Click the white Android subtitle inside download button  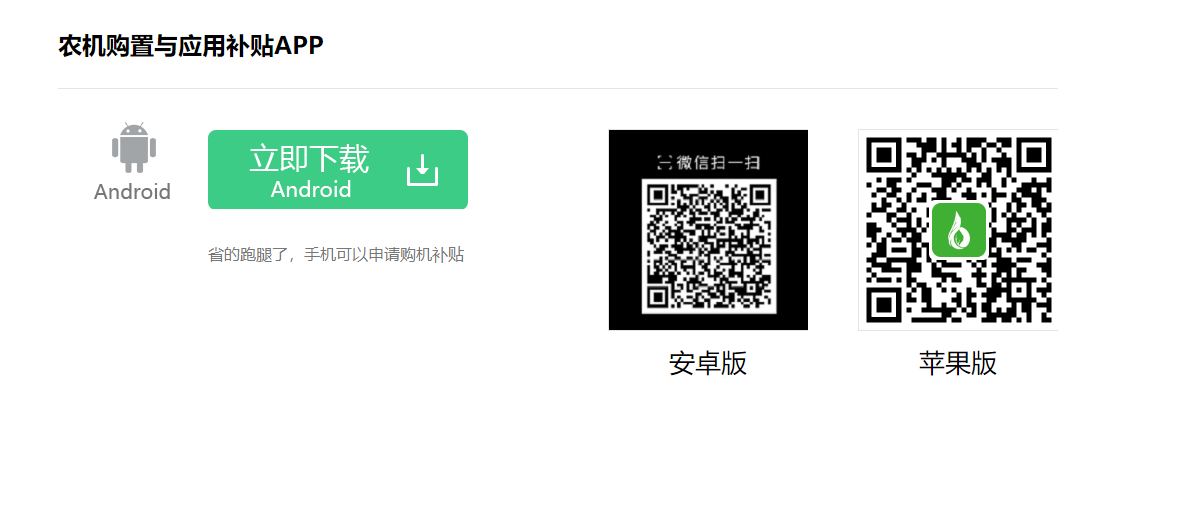[x=311, y=189]
